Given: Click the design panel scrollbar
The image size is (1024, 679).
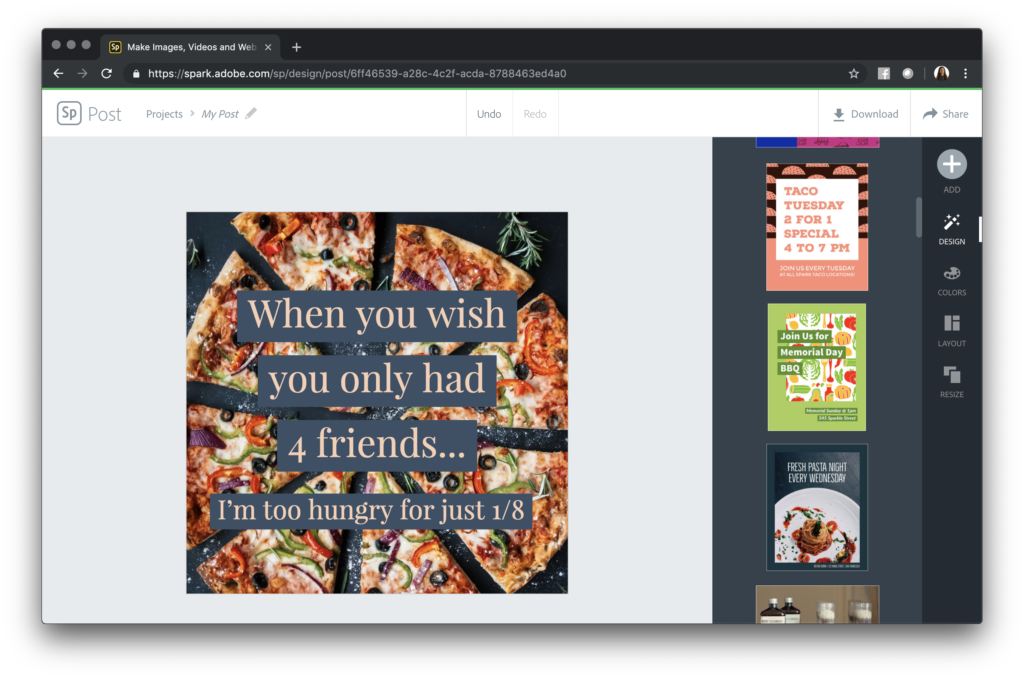Looking at the screenshot, I should coord(918,217).
